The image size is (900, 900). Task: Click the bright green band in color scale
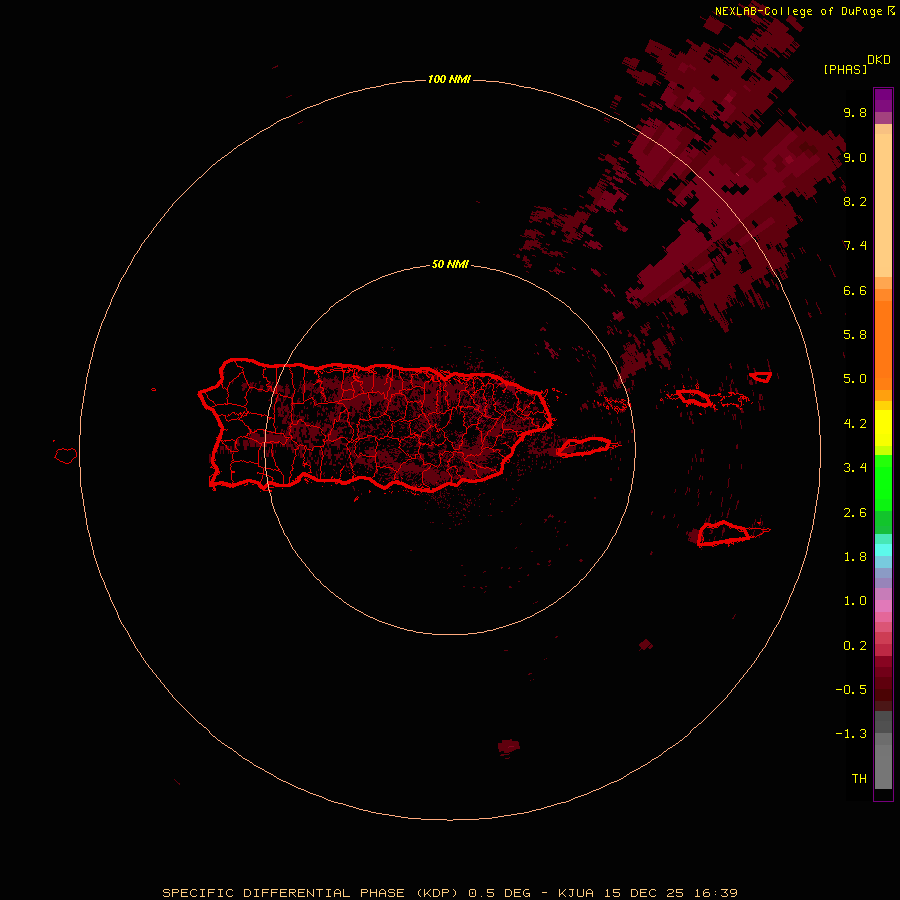[883, 482]
